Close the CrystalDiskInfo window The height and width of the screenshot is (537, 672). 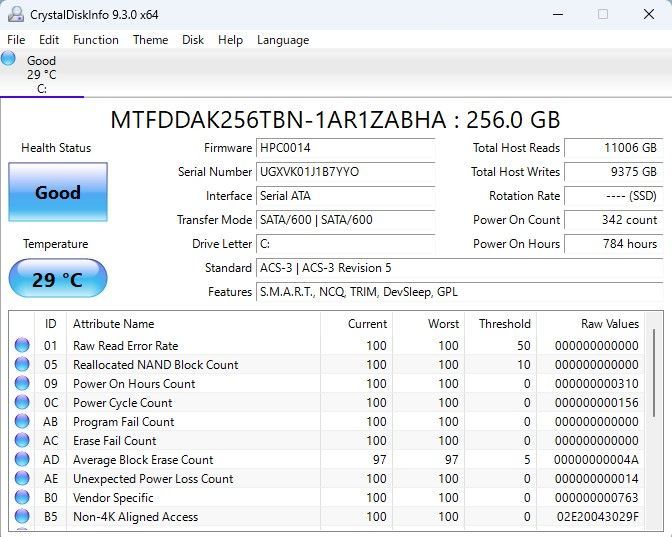649,15
